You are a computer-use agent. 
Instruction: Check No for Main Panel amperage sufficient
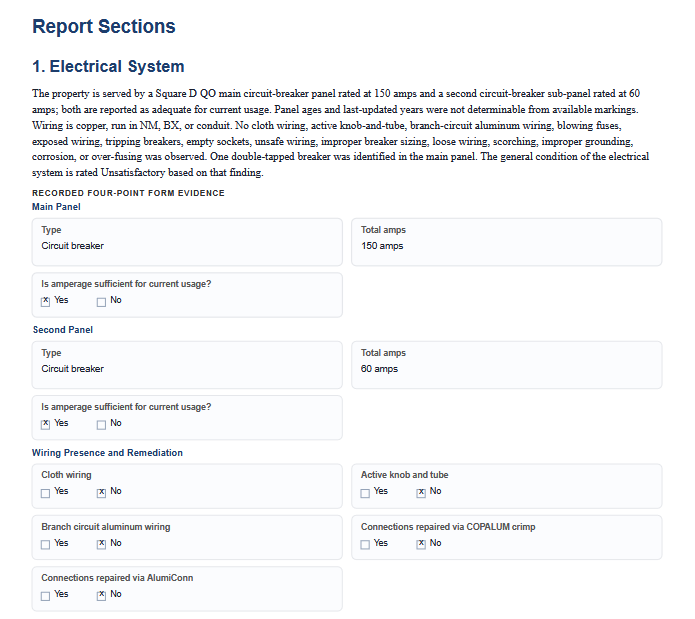pyautogui.click(x=102, y=302)
